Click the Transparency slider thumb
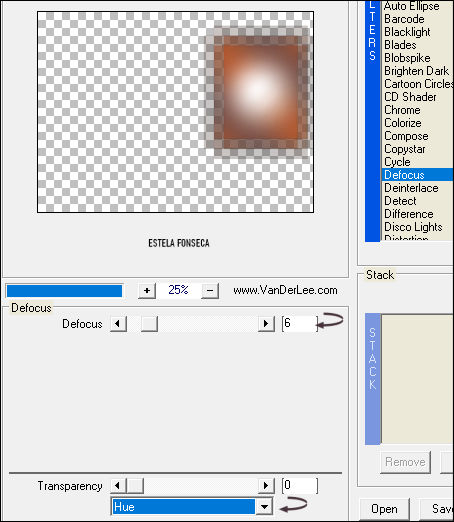 (135, 485)
